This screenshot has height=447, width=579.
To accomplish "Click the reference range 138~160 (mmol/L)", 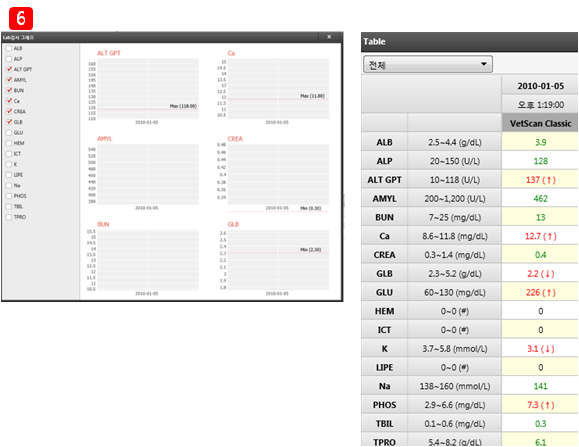I will tap(455, 386).
